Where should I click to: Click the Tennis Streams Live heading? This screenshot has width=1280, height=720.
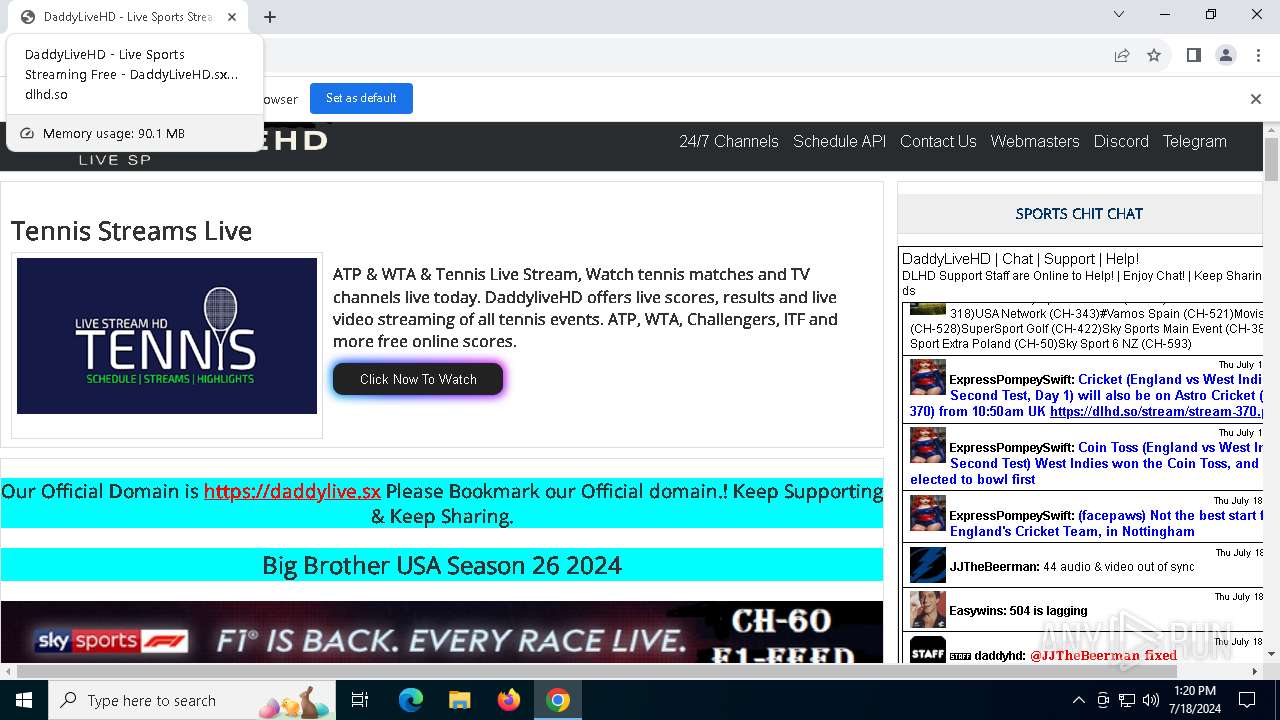point(131,231)
